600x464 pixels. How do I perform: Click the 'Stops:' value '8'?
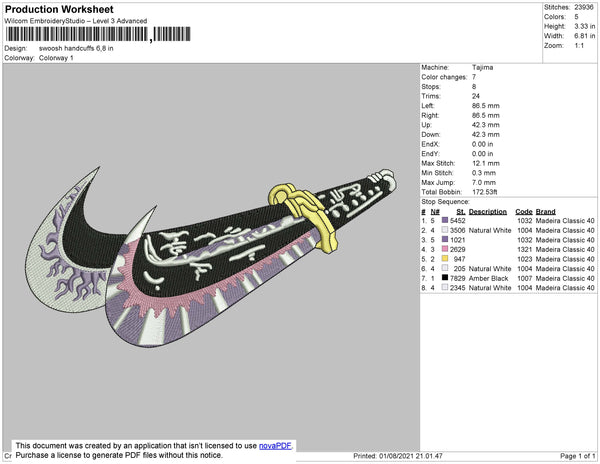click(474, 86)
